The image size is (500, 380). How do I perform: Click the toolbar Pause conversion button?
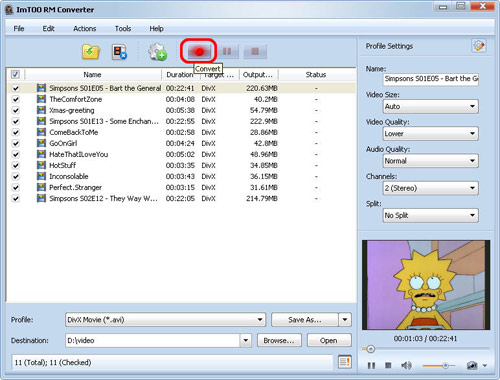tap(227, 51)
